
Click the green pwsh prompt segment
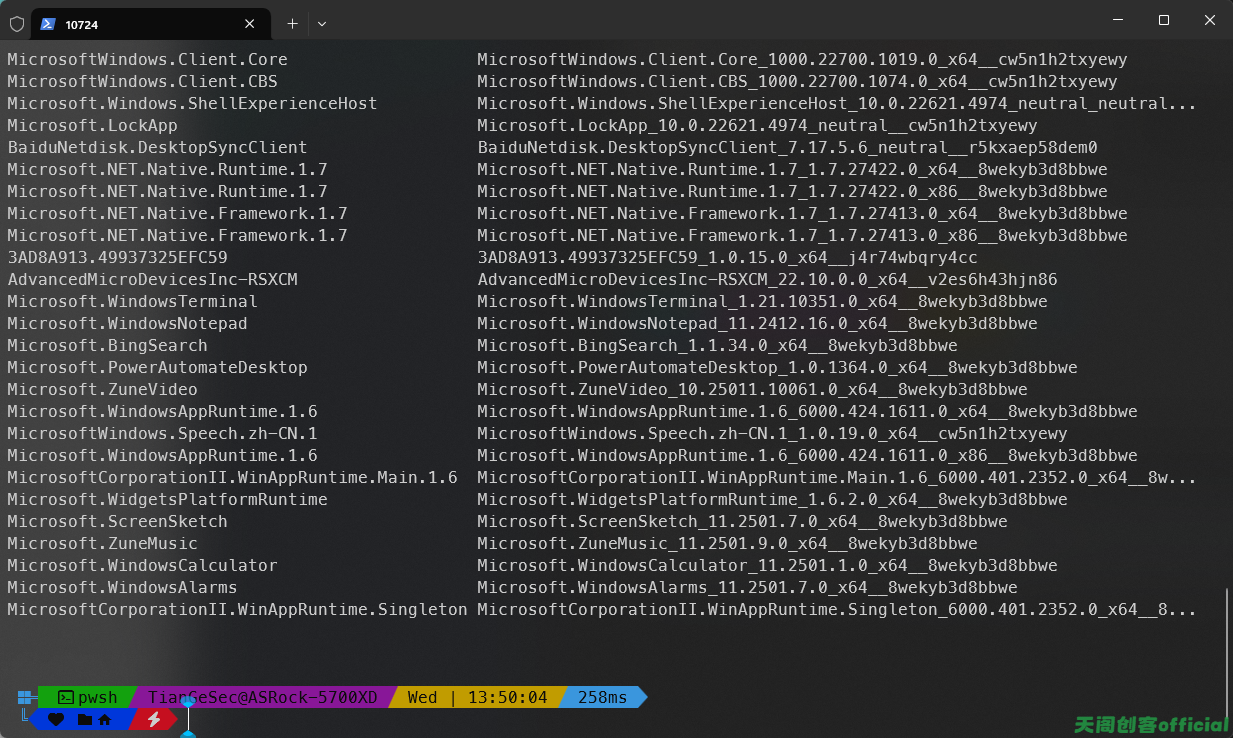[88, 697]
